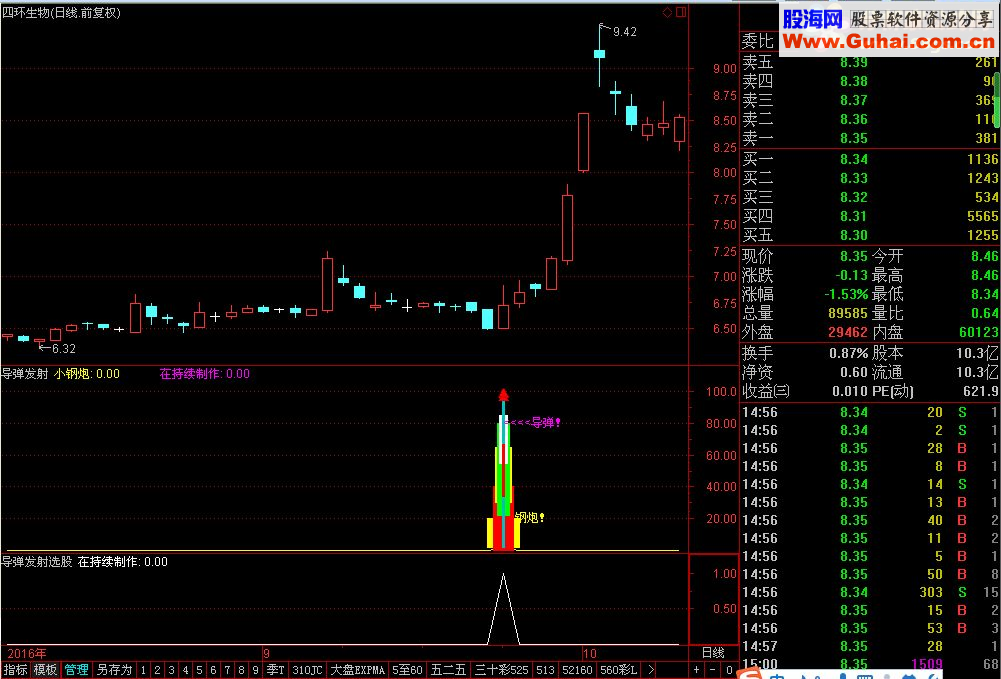Select template slot number 2
Viewport: 1001px width, 679px height.
(x=158, y=670)
